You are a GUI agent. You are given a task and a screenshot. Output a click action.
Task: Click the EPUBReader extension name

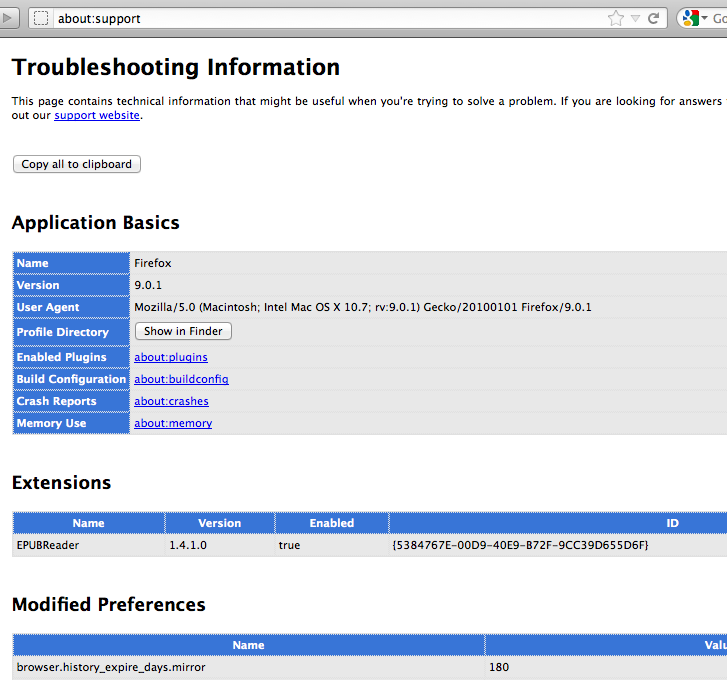click(48, 545)
